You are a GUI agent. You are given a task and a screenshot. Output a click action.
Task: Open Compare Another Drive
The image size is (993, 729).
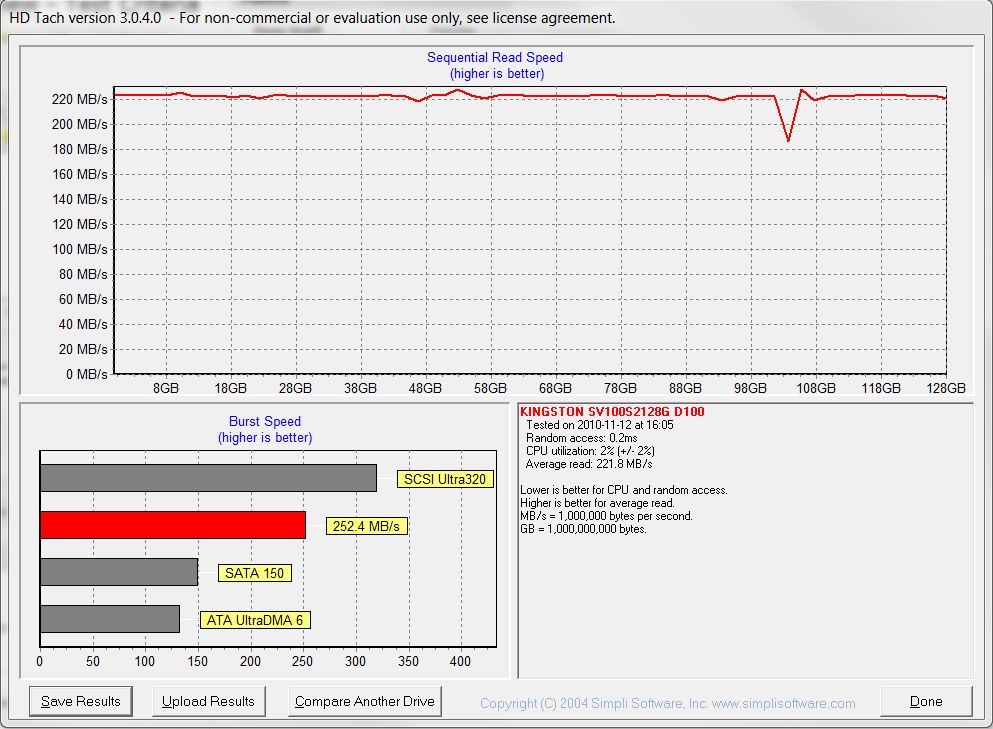coord(365,701)
